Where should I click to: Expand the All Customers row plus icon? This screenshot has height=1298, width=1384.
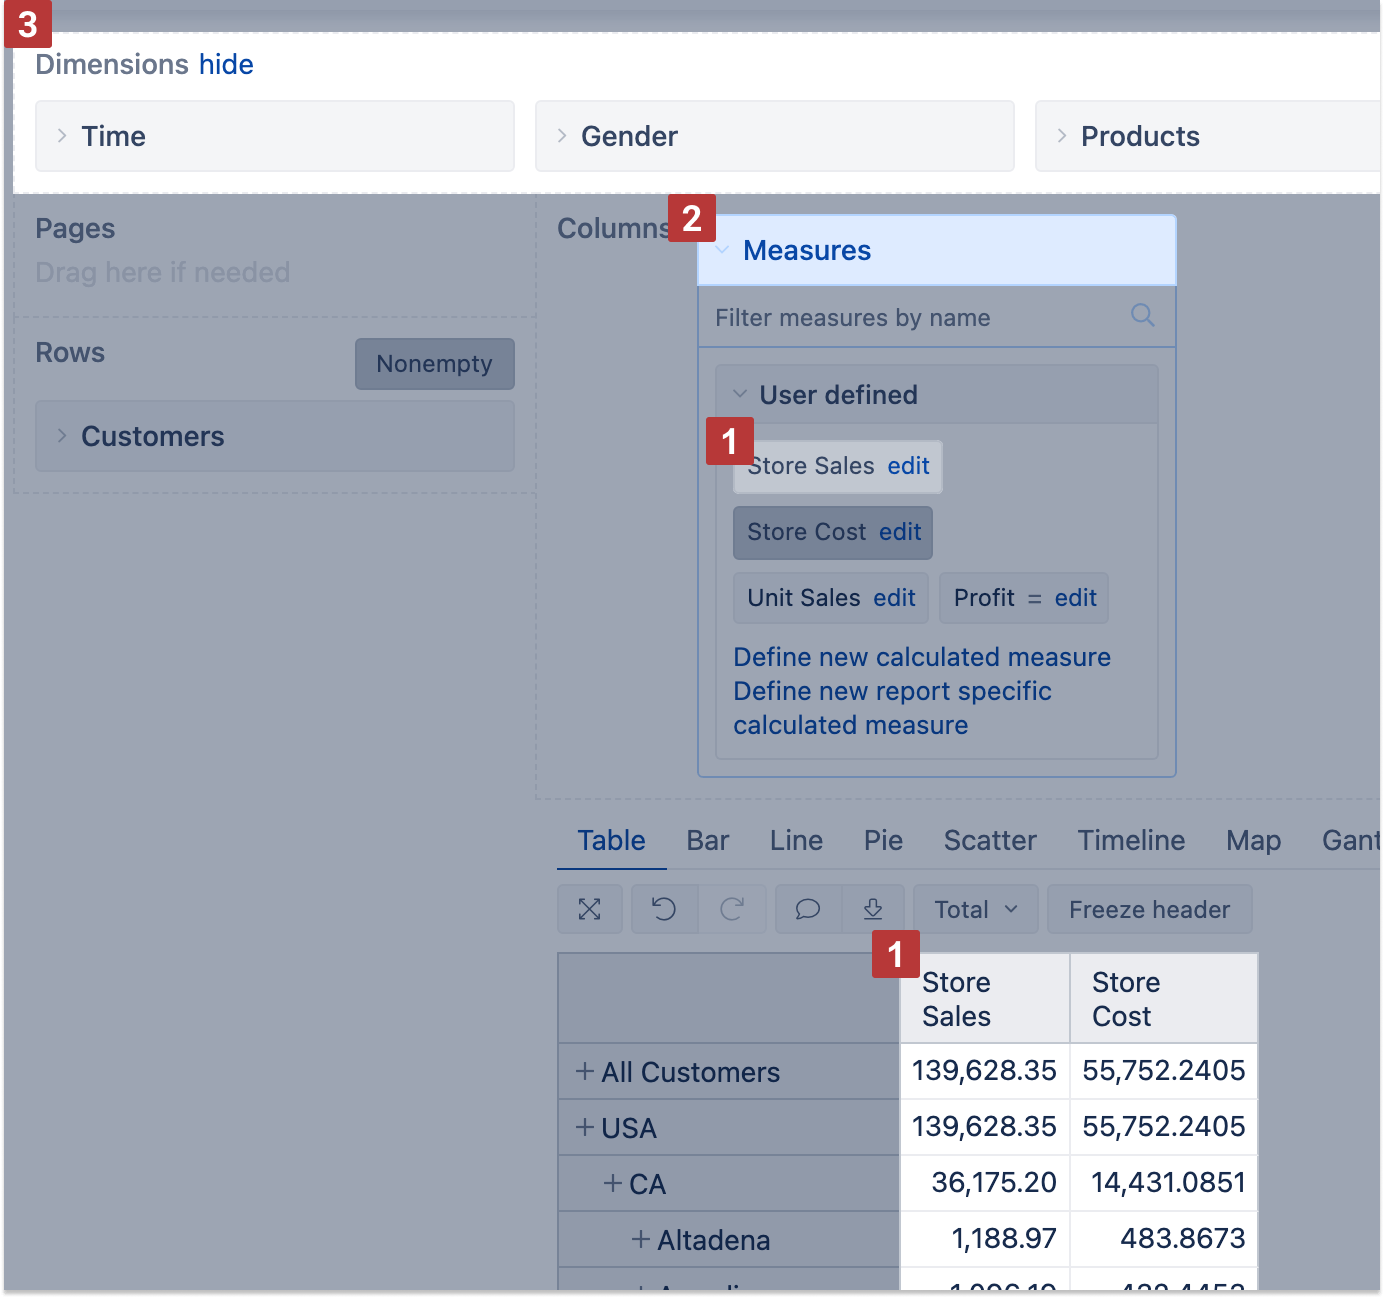pyautogui.click(x=585, y=1071)
